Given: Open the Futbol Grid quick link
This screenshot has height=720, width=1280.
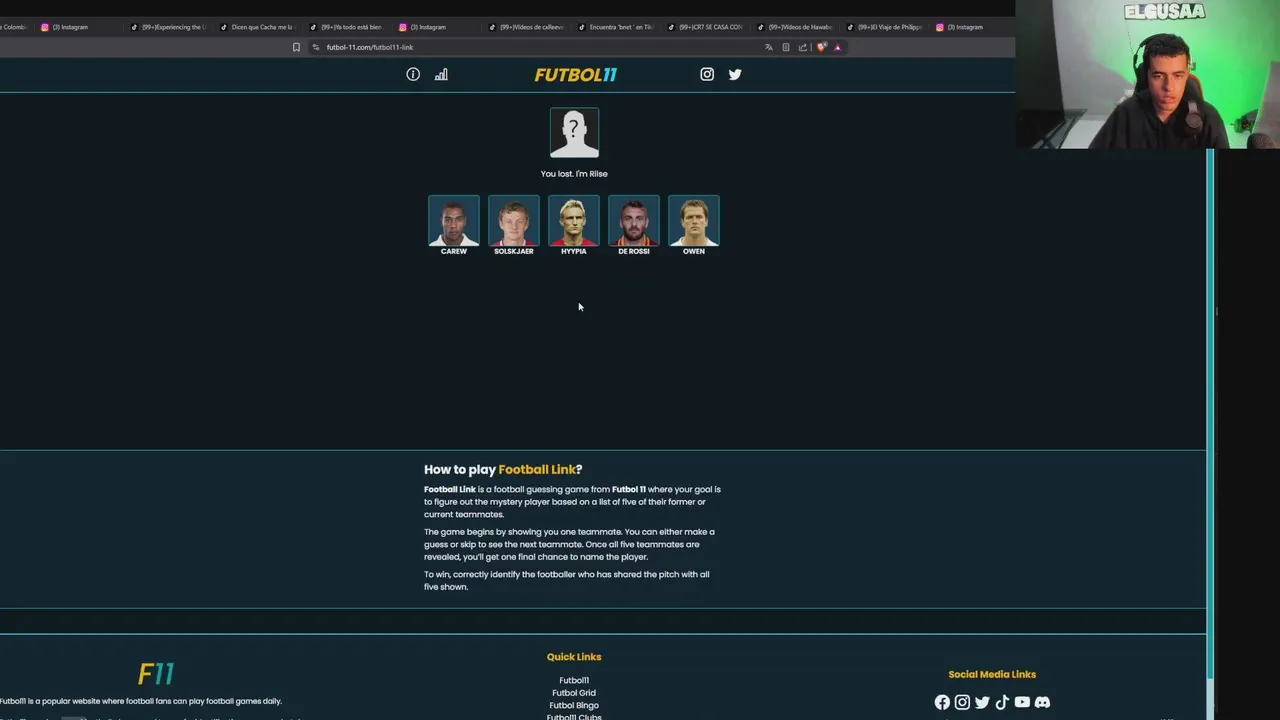Looking at the screenshot, I should click(574, 693).
